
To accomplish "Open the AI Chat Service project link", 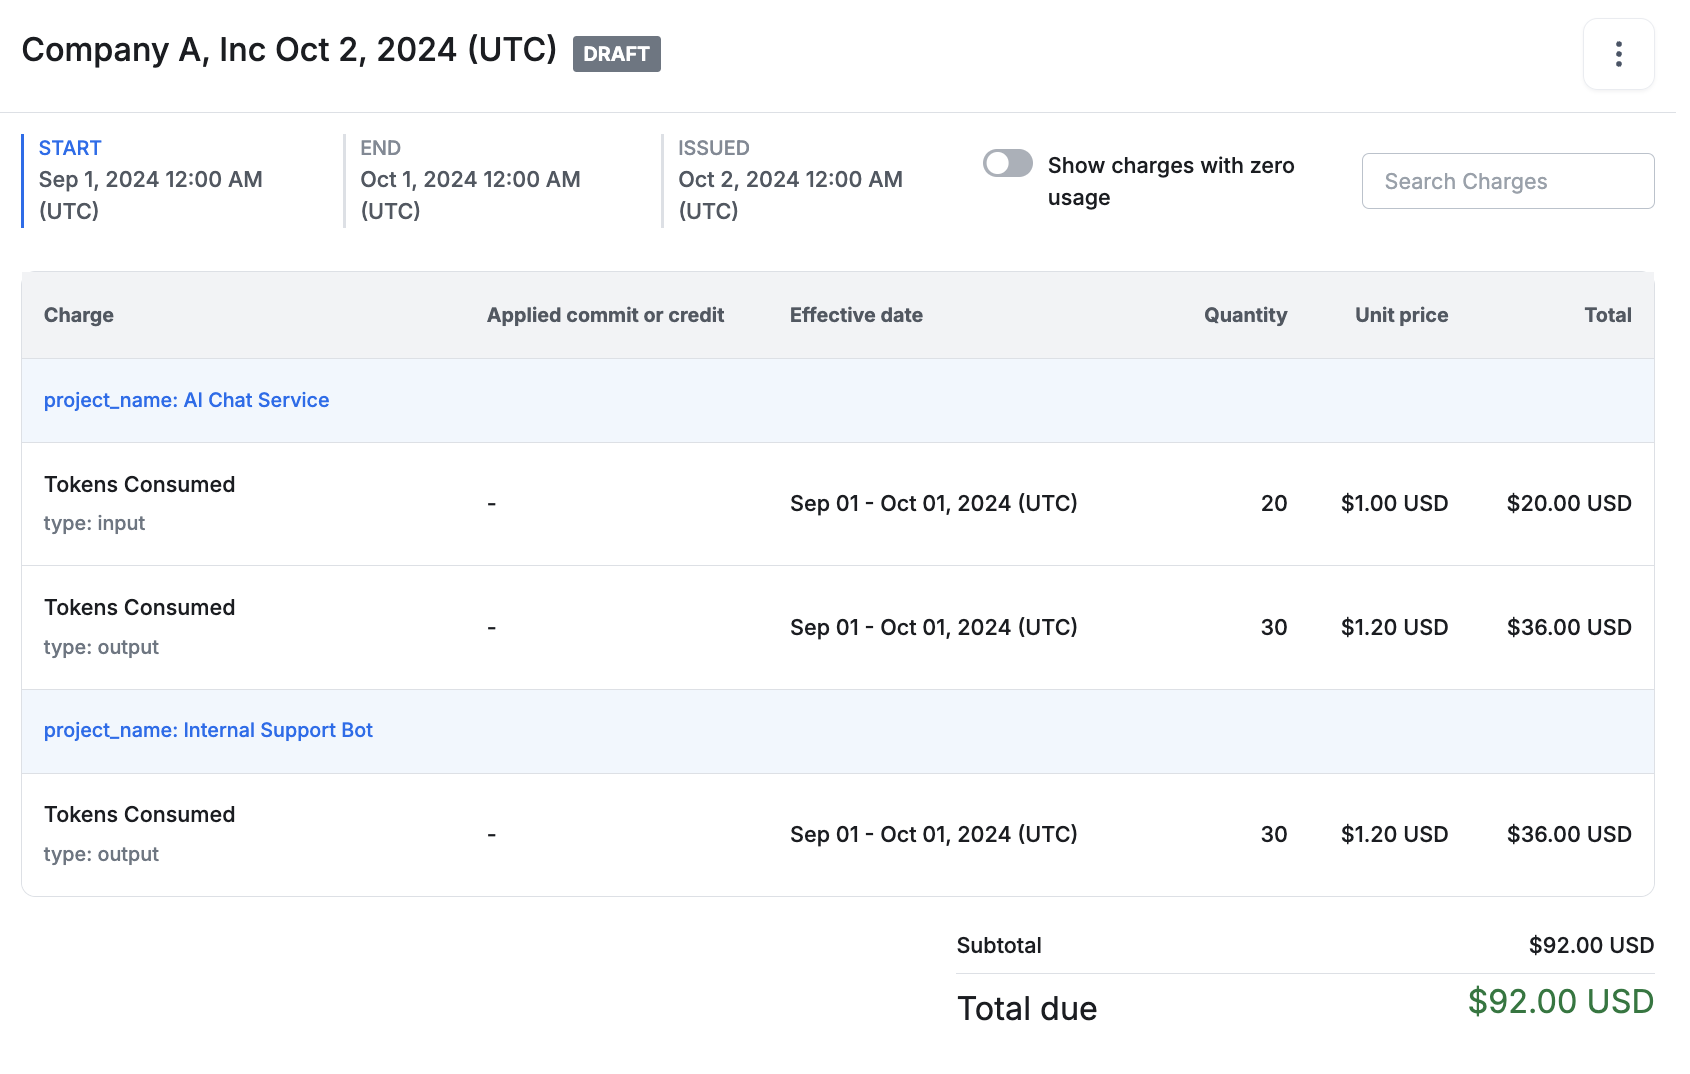I will 186,400.
